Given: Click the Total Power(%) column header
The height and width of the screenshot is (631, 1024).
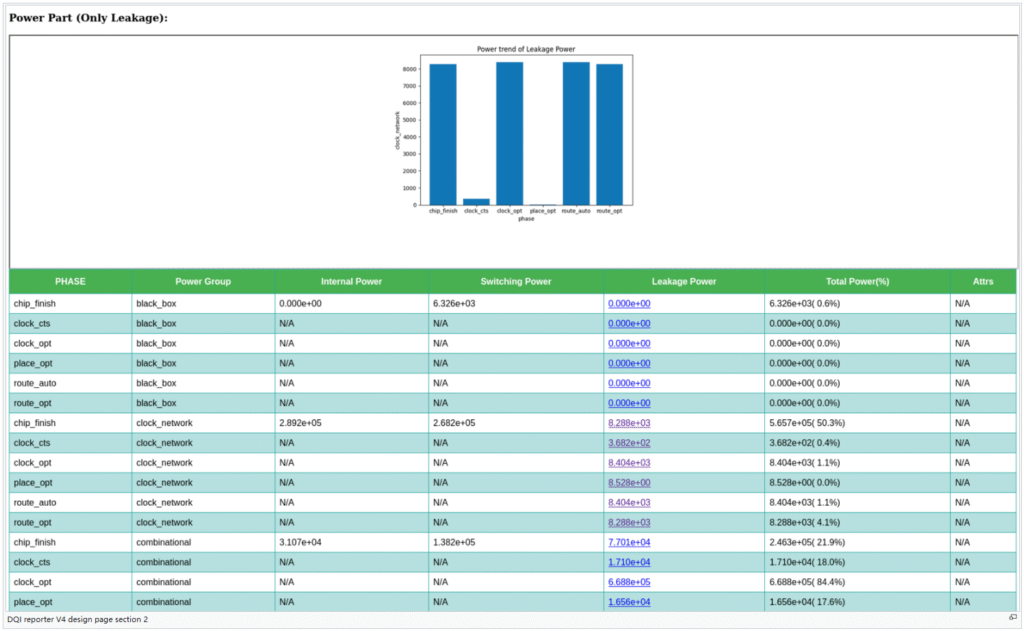Looking at the screenshot, I should pyautogui.click(x=857, y=282).
